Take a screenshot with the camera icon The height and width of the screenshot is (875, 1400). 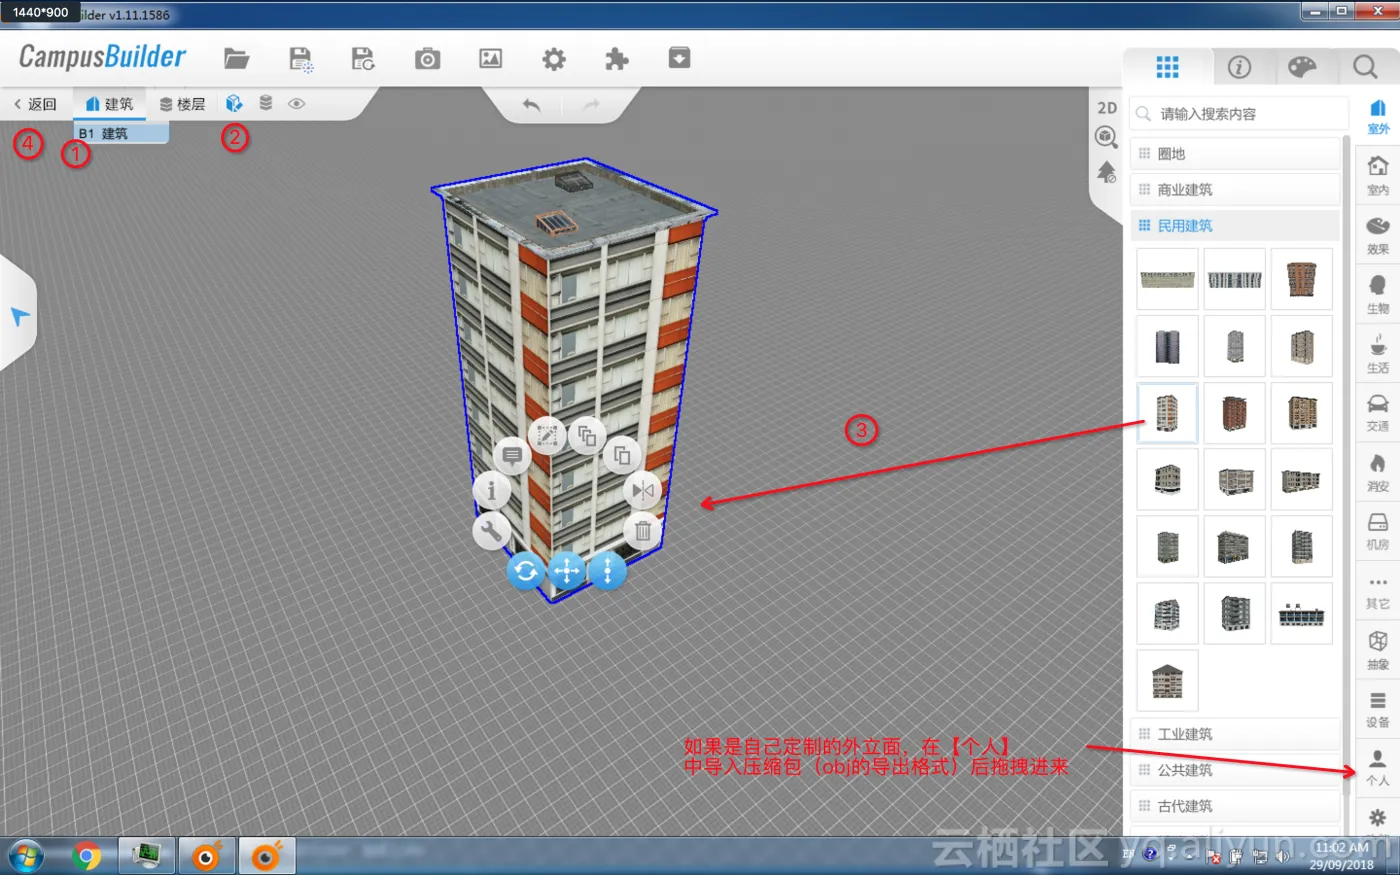[427, 59]
